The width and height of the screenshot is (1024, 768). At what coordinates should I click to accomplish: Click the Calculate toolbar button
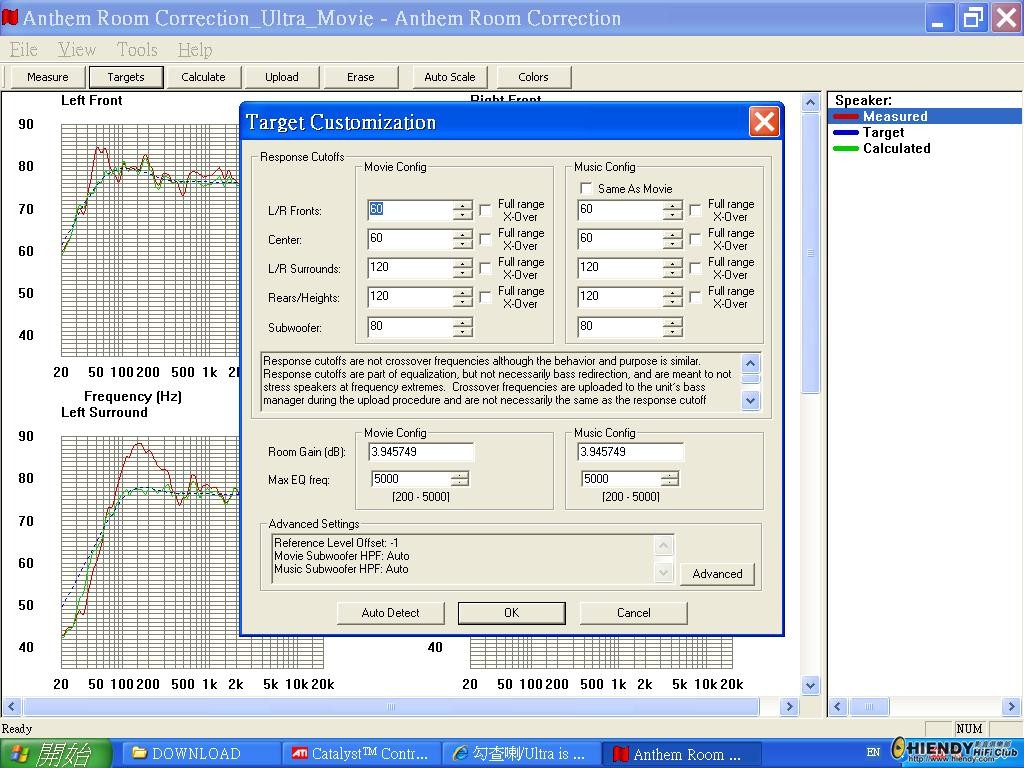point(203,77)
